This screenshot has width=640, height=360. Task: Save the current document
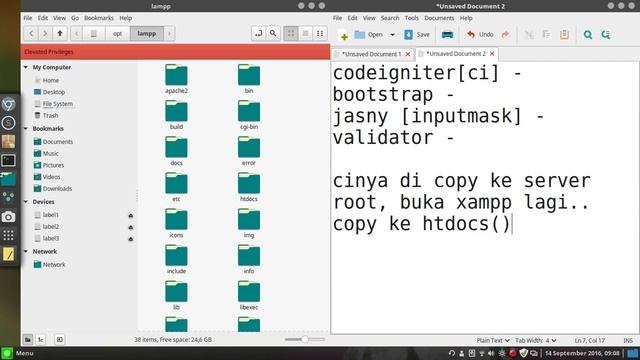click(x=417, y=35)
